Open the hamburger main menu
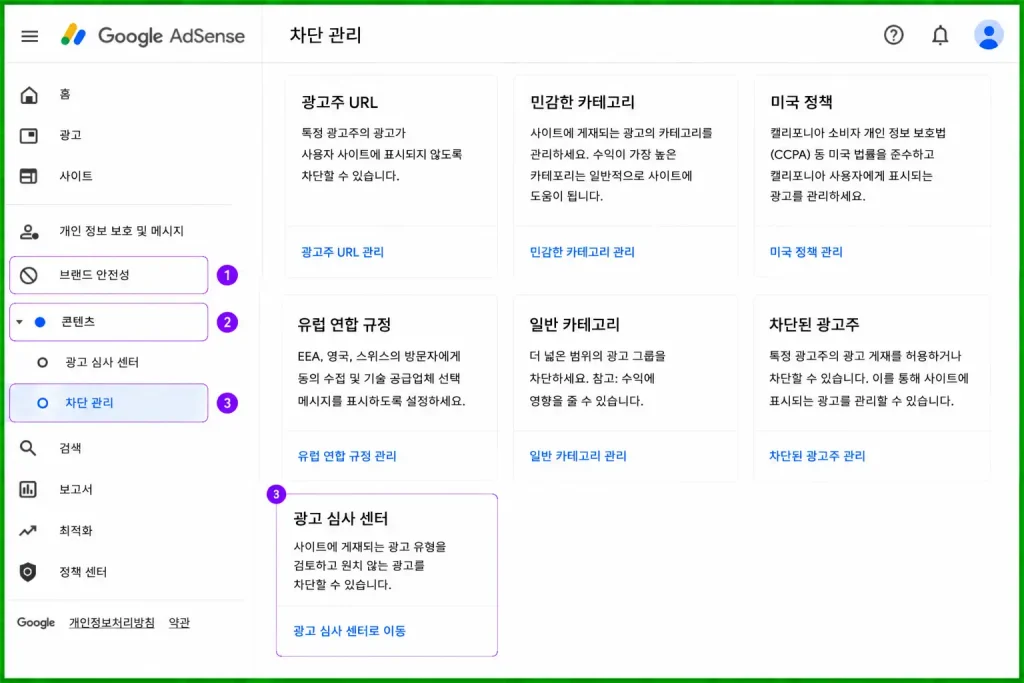Screen dimensions: 1024x683 coord(29,36)
